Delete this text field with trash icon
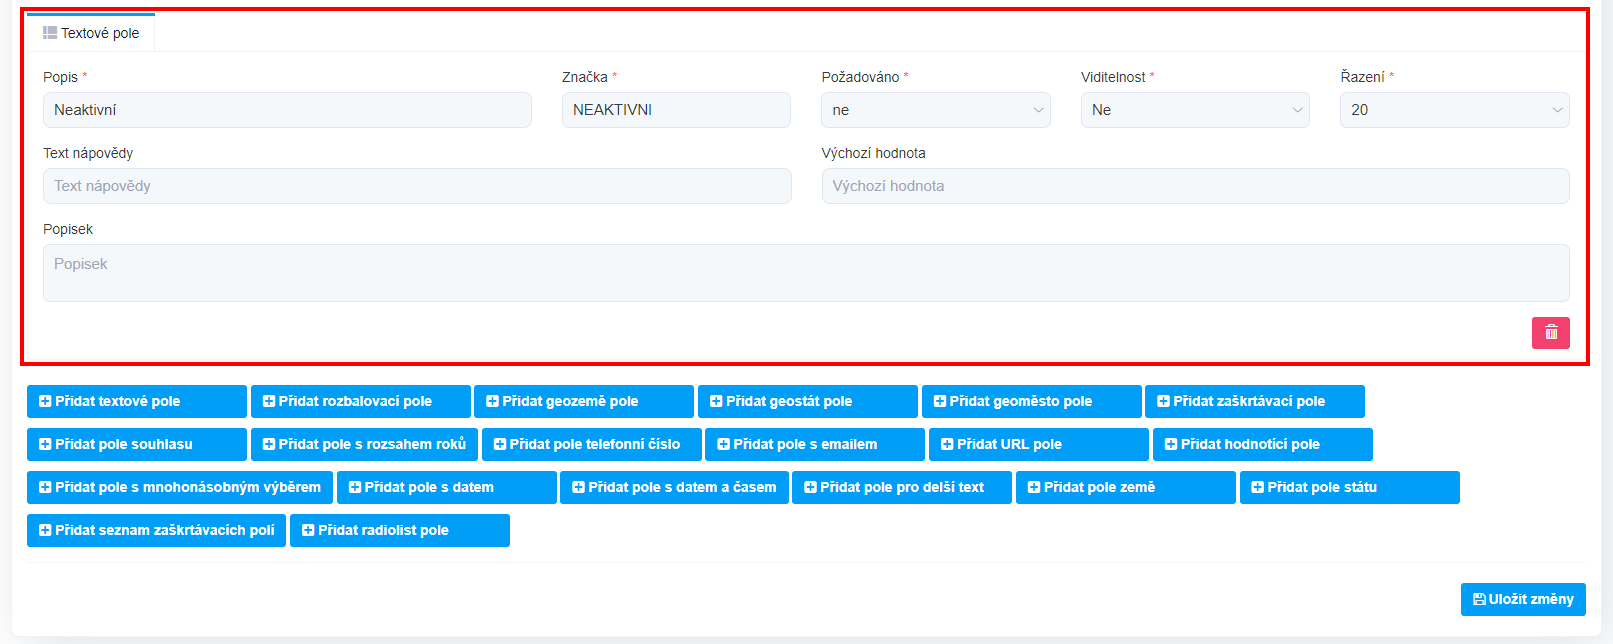Viewport: 1613px width, 644px height. tap(1550, 333)
